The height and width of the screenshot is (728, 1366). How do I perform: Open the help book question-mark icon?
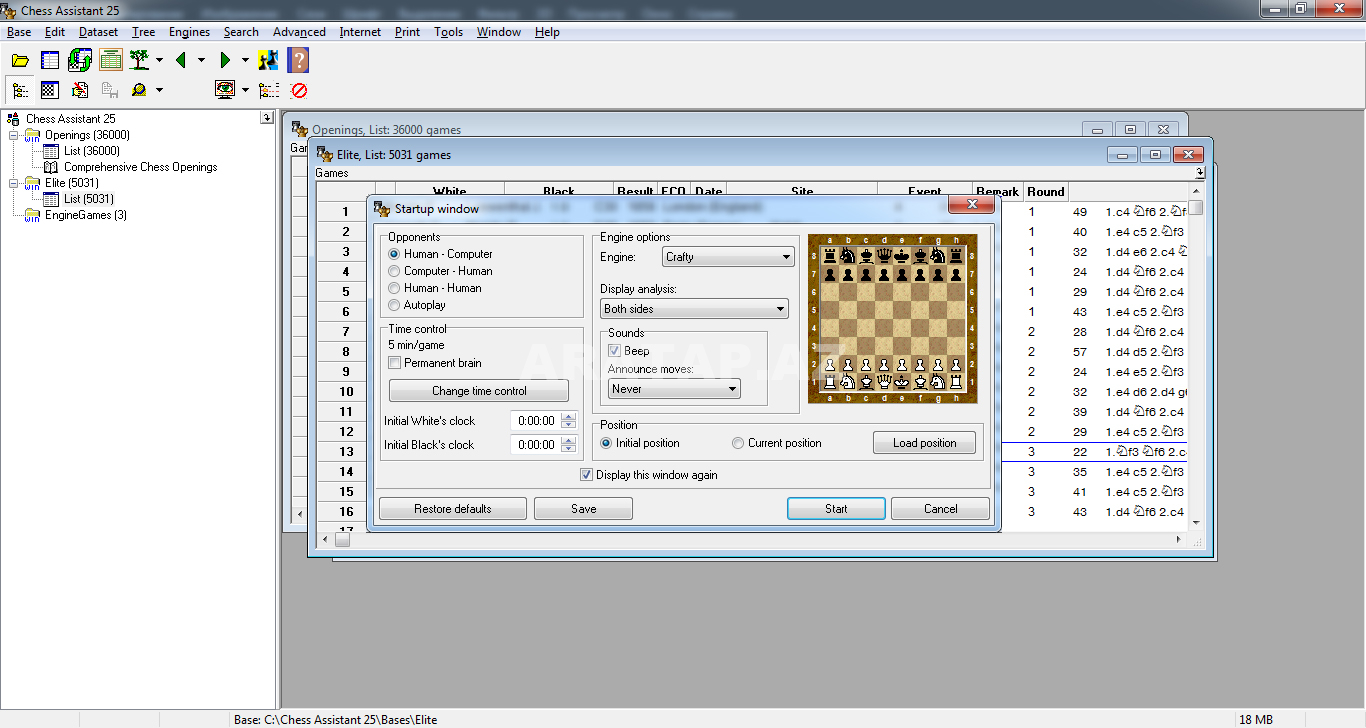tap(298, 60)
